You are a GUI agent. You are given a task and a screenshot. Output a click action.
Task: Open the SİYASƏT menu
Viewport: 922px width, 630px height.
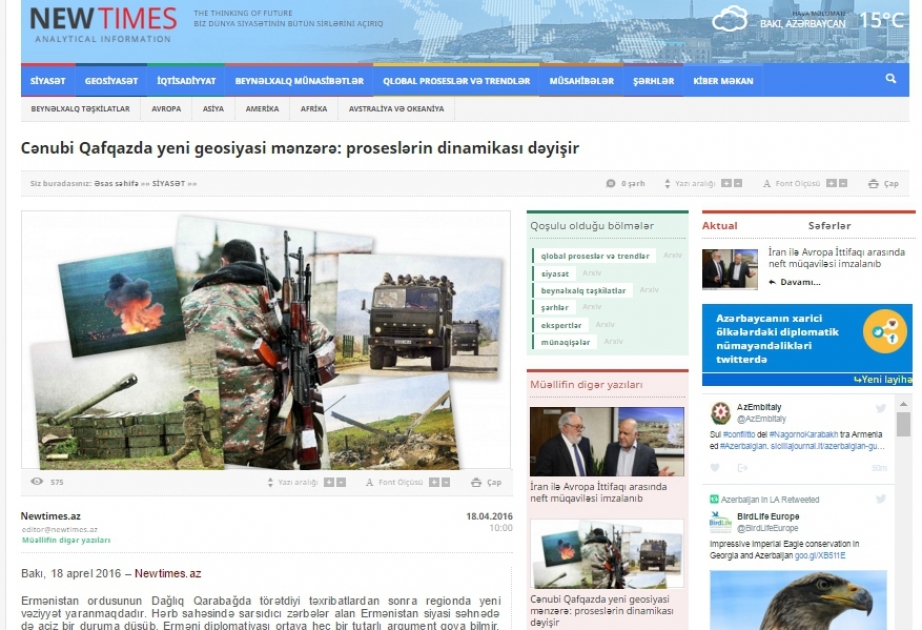coord(48,81)
